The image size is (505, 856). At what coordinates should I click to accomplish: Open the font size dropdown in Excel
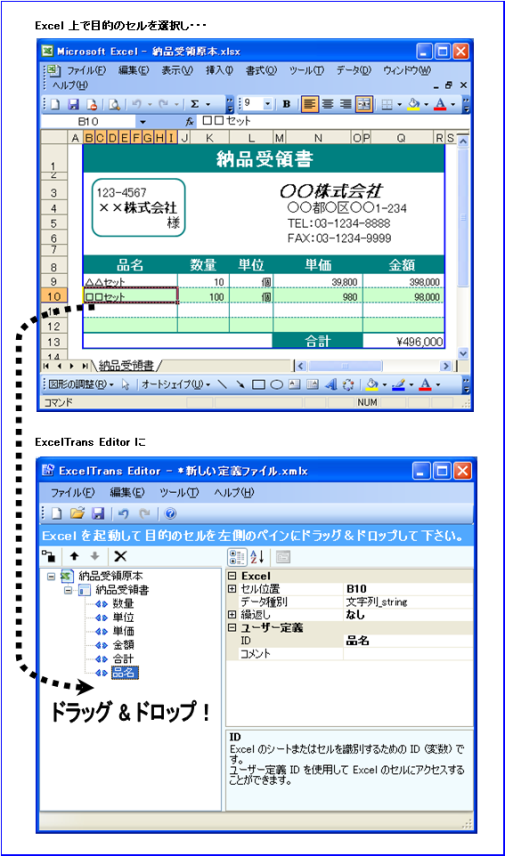tap(268, 104)
